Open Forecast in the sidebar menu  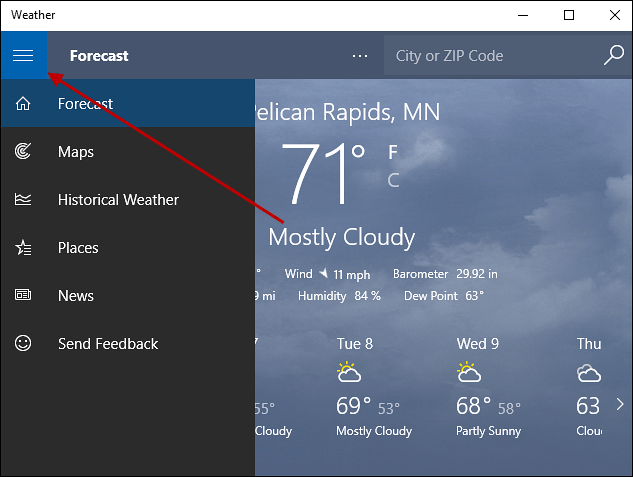(128, 103)
